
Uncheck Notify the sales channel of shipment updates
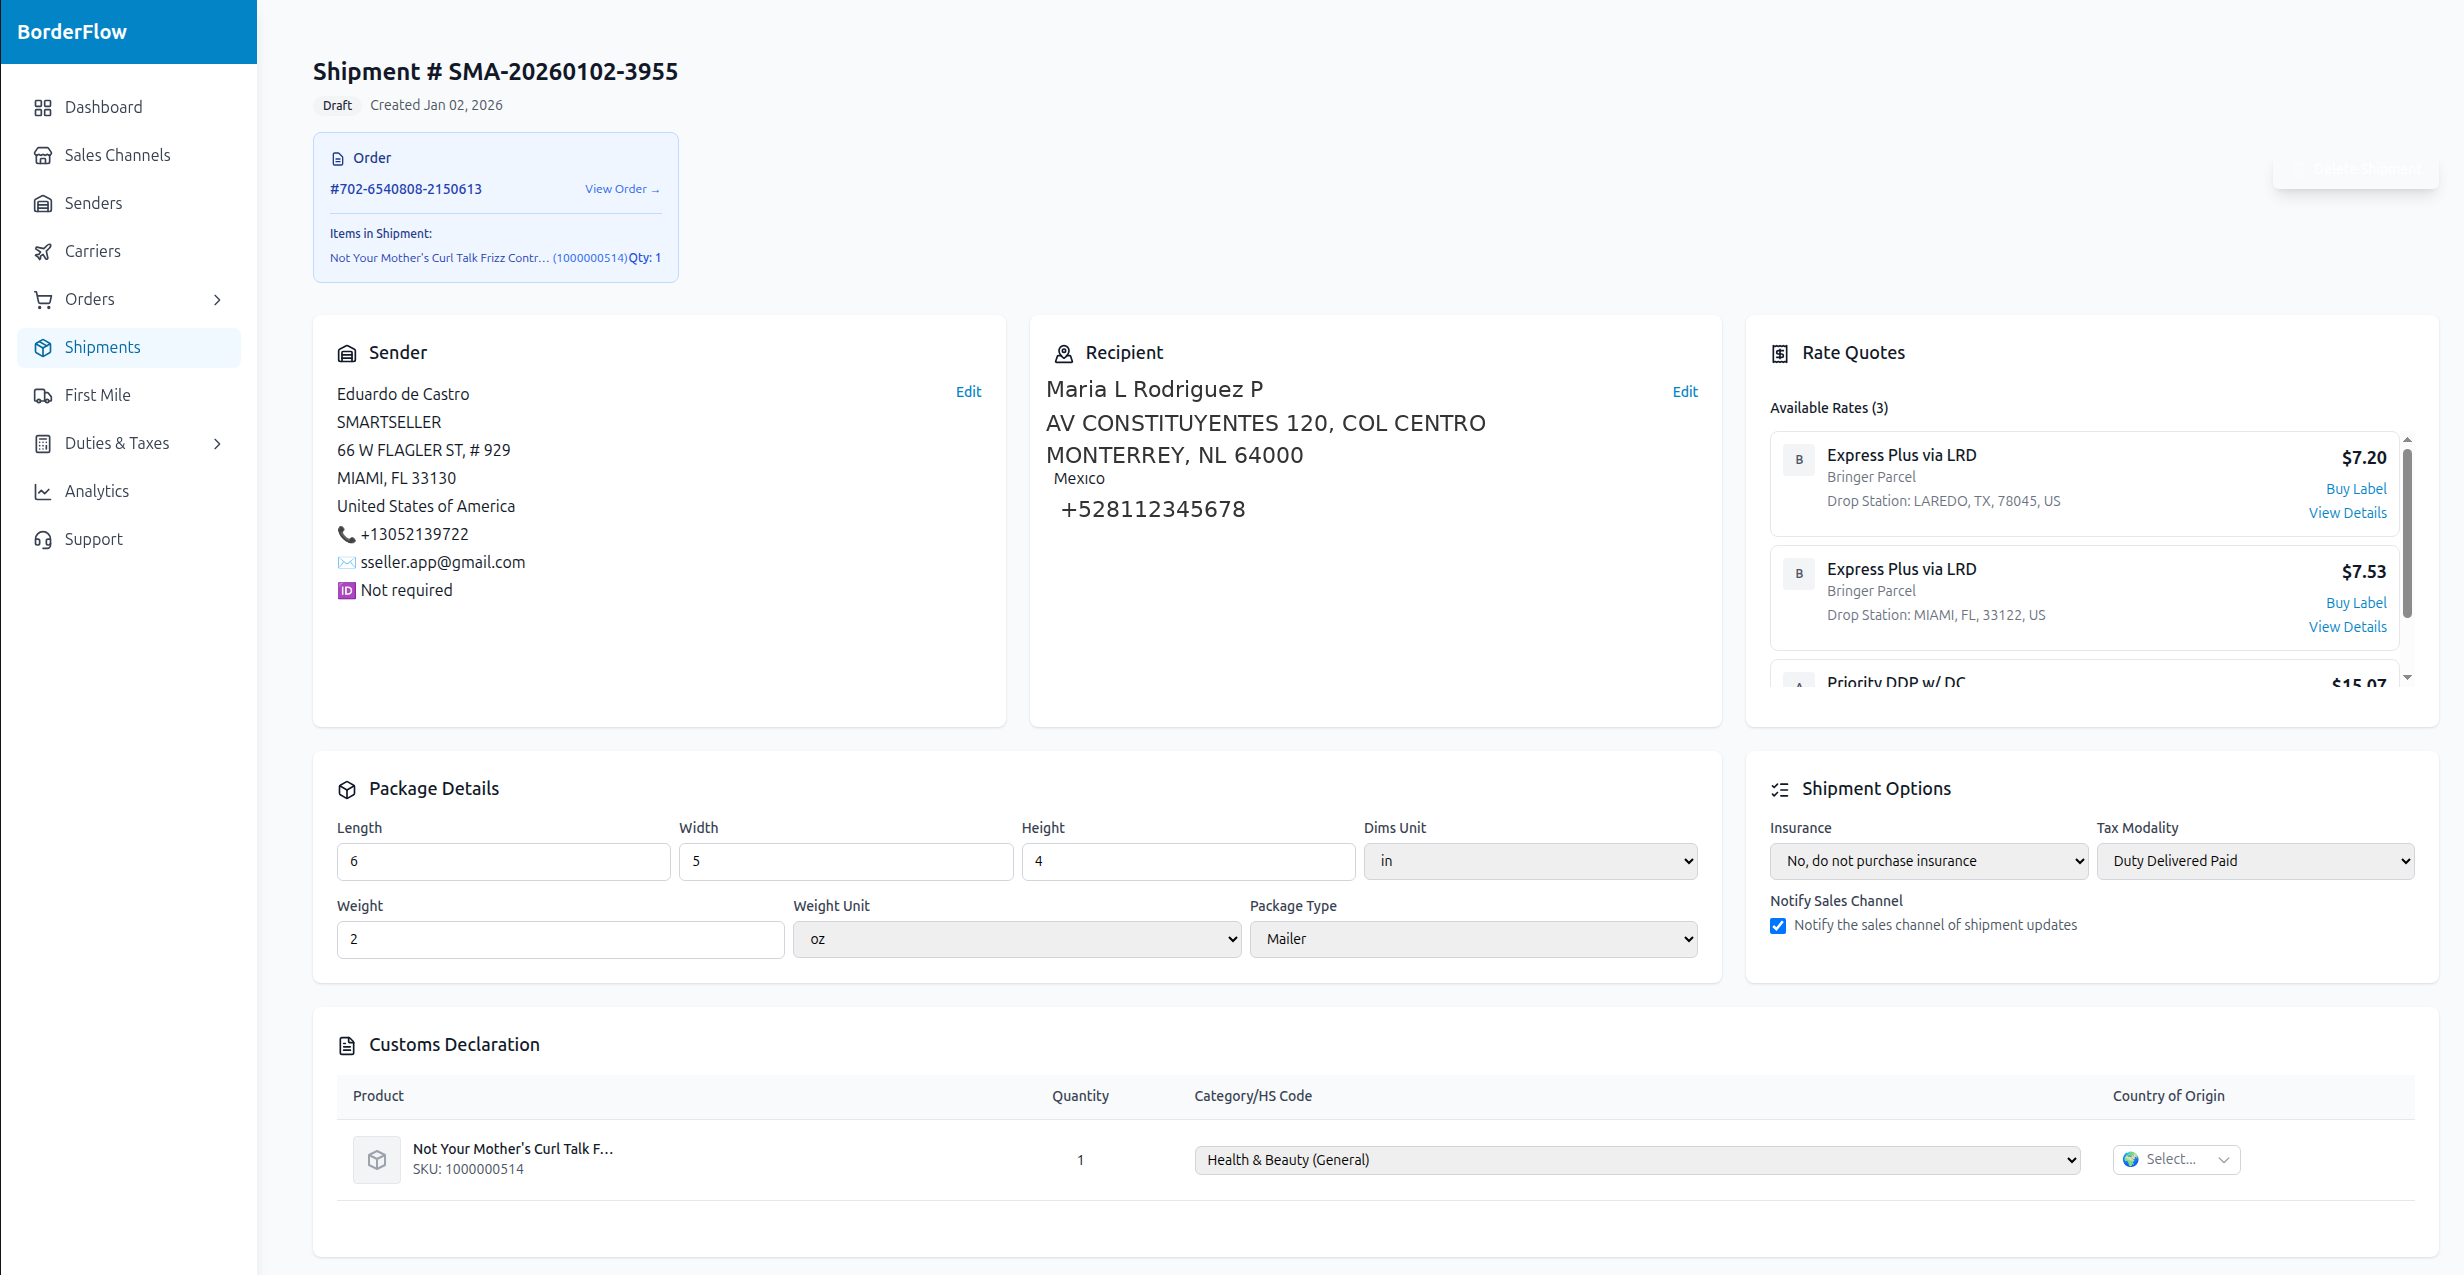(x=1777, y=925)
